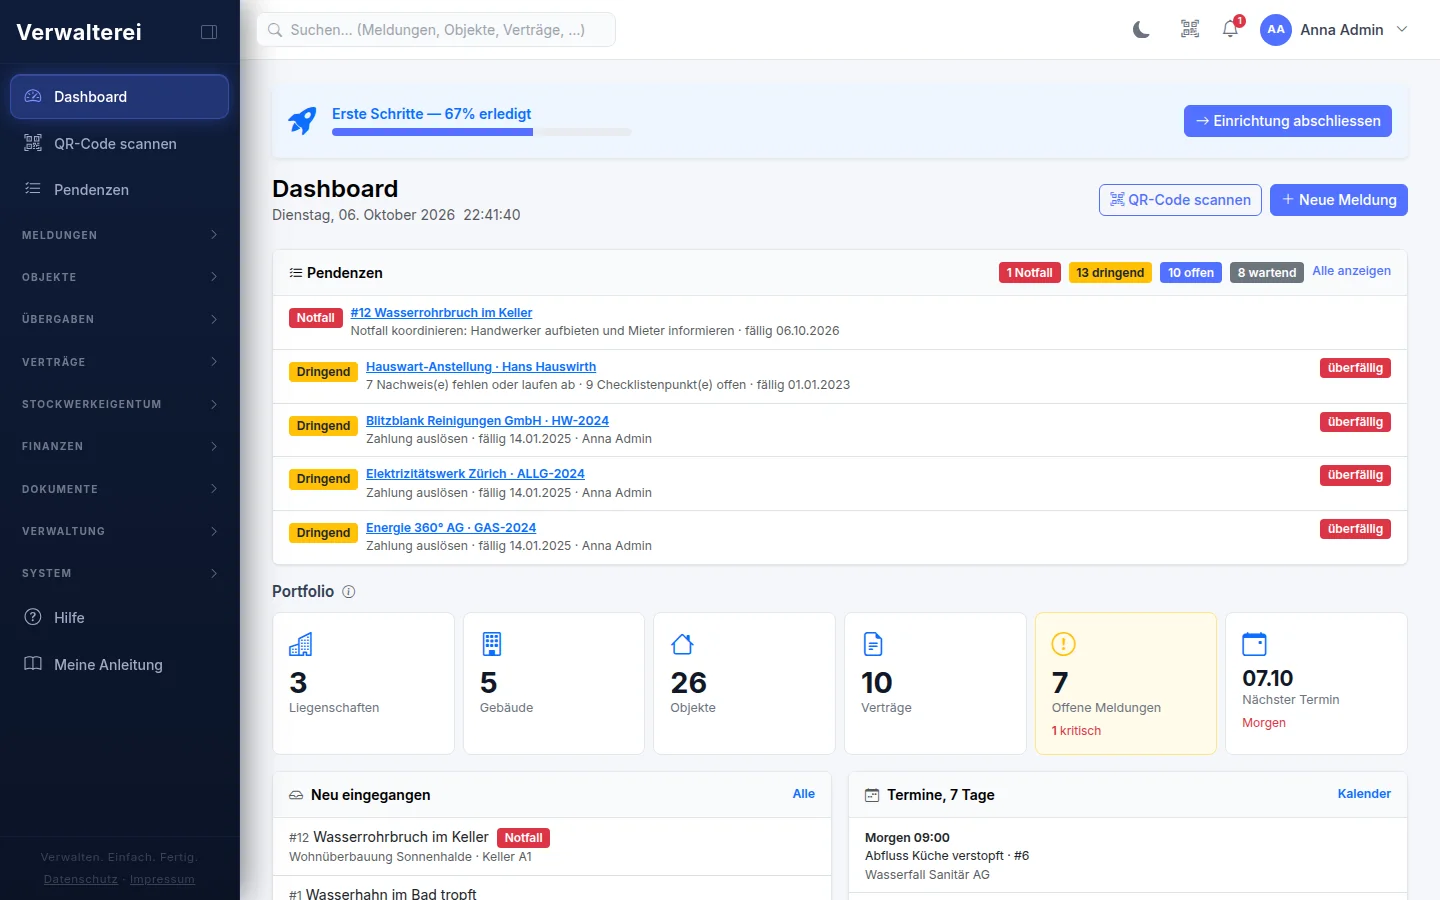The height and width of the screenshot is (900, 1440).
Task: Click the rocket icon in Erste Schritte
Action: [302, 121]
